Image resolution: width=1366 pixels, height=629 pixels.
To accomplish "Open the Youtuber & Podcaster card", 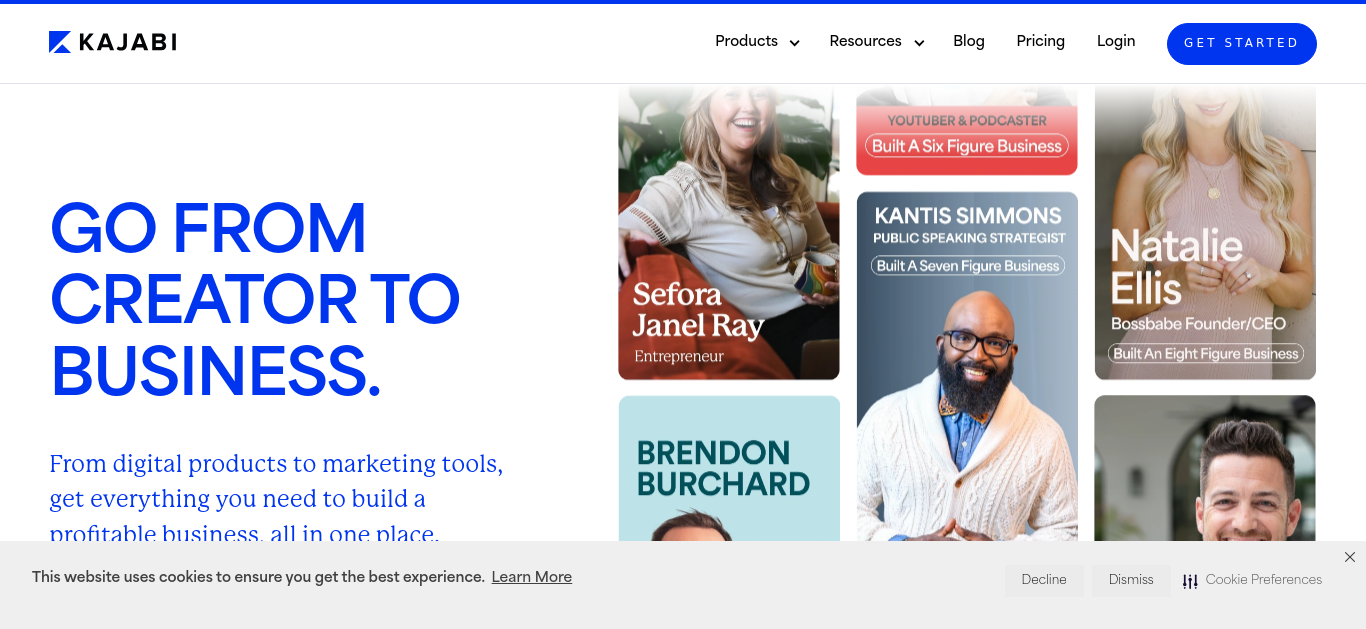I will click(x=967, y=130).
